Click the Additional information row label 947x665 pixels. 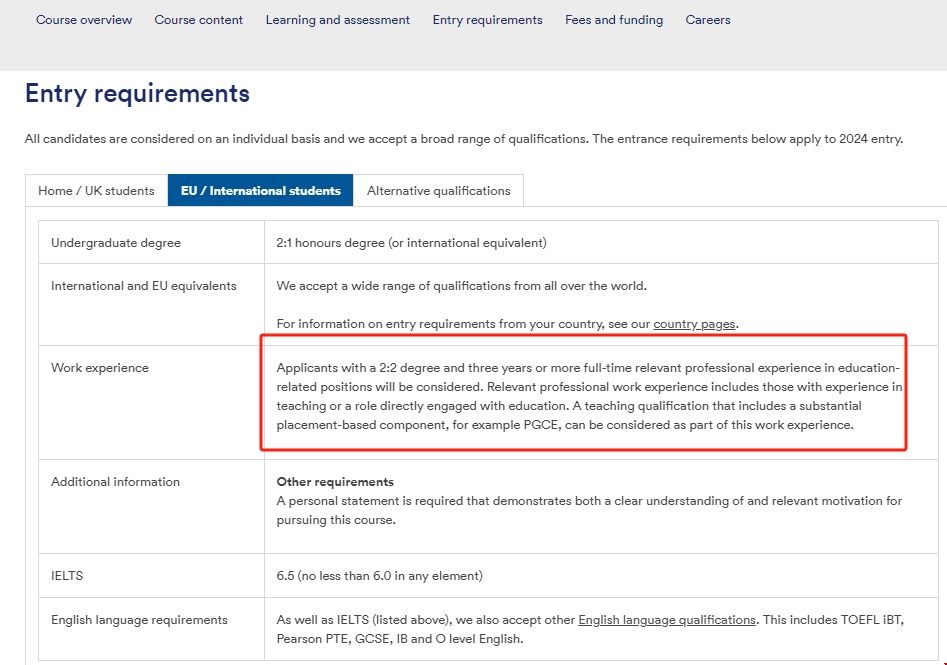tap(115, 482)
